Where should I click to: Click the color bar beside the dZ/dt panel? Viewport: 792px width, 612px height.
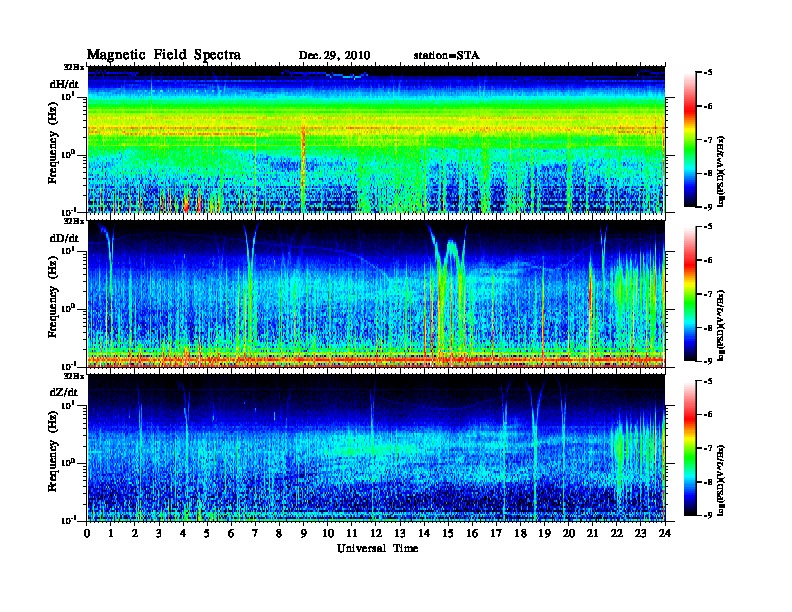690,447
